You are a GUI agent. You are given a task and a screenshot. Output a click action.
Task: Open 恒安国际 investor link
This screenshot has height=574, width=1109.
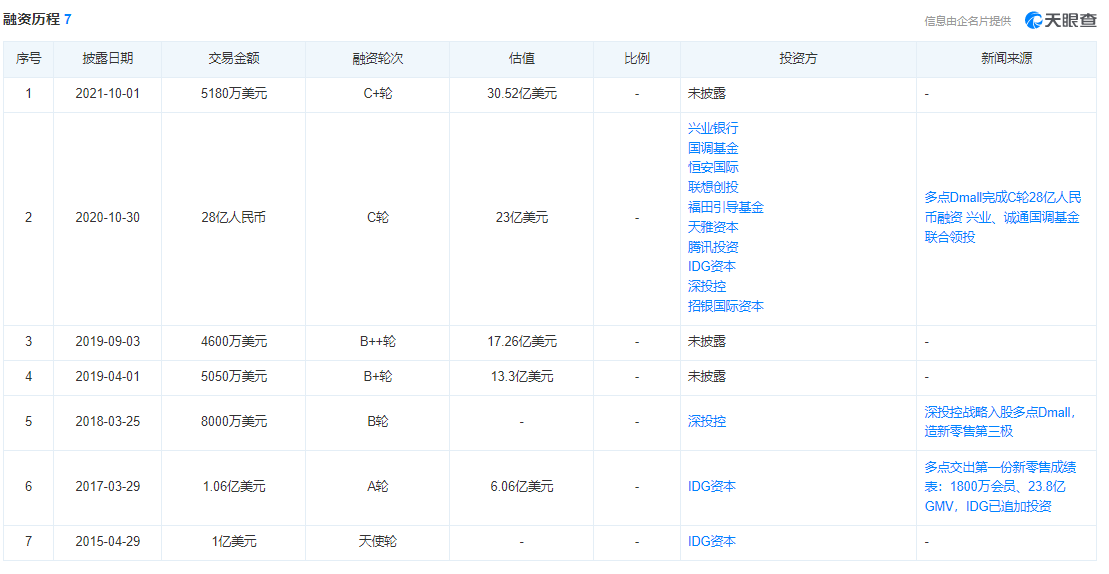point(713,168)
